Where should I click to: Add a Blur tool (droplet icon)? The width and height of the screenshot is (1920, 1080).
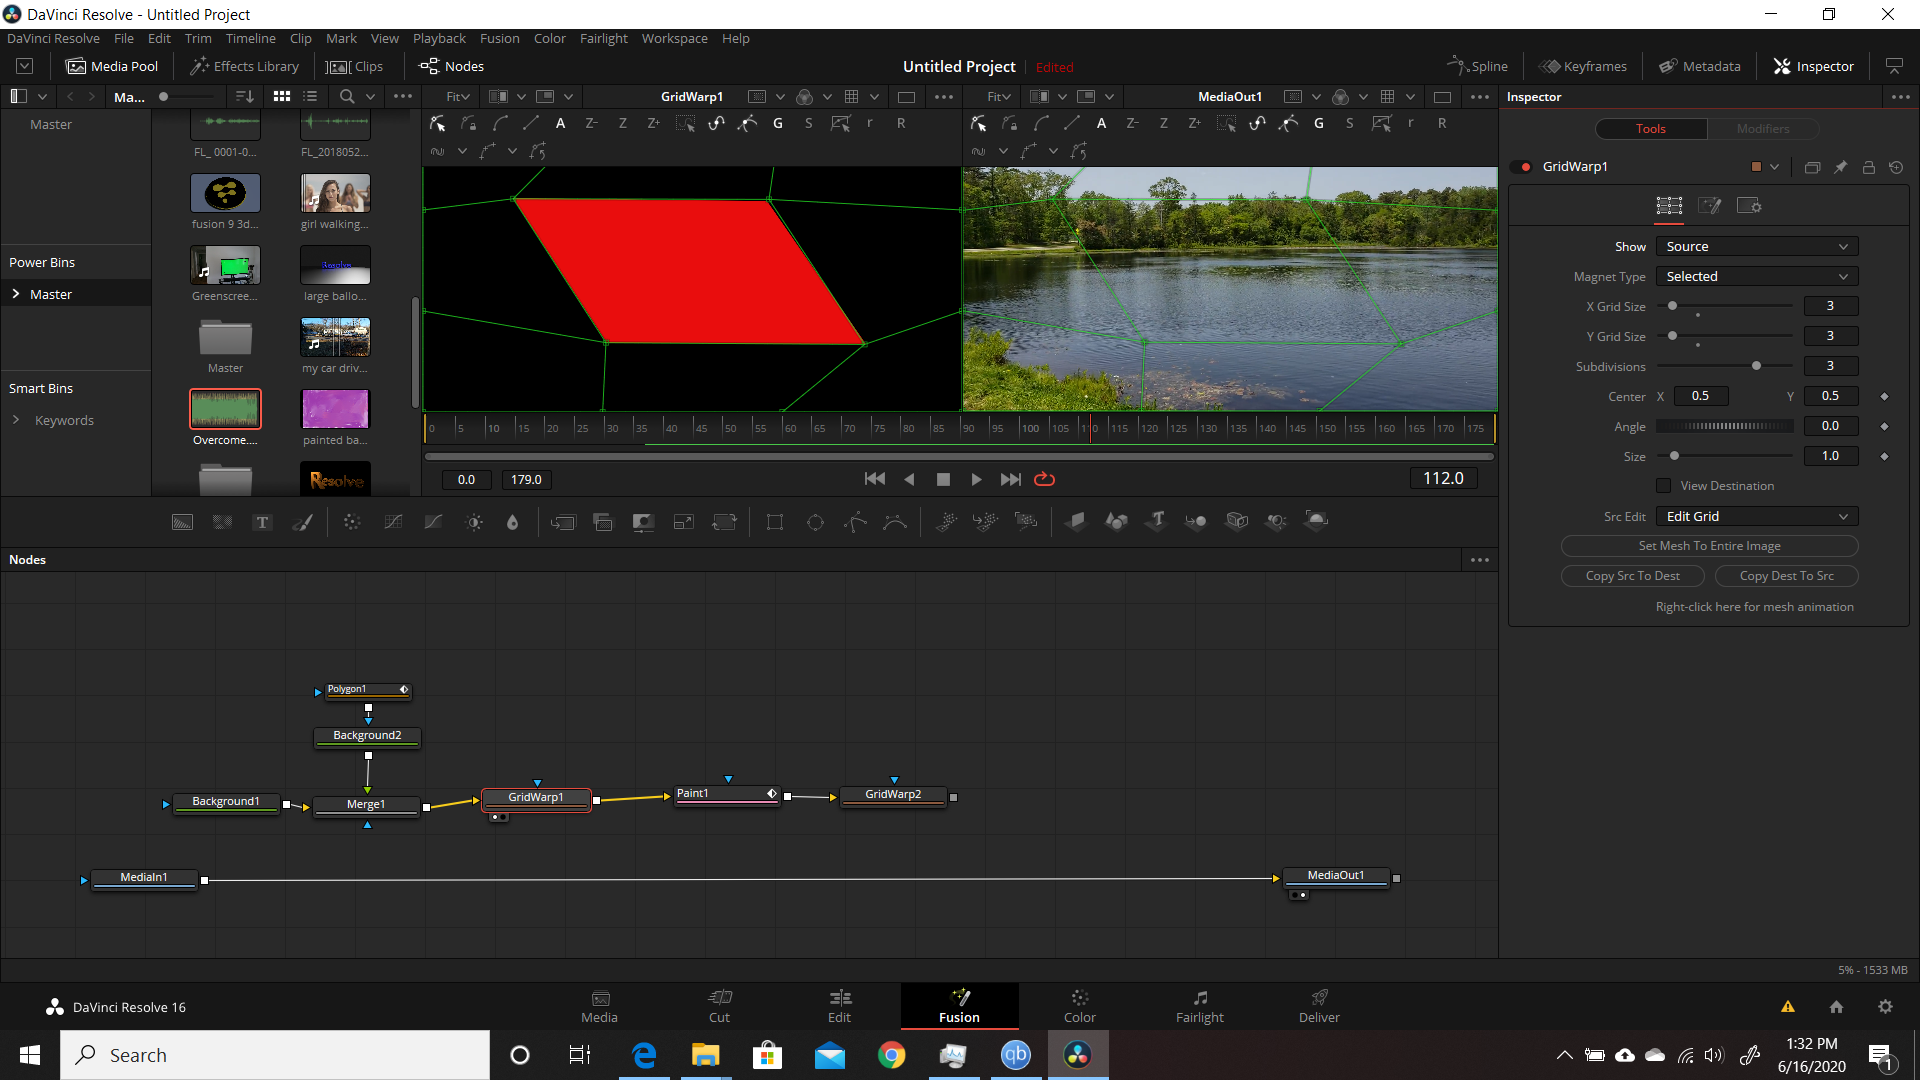coord(512,522)
